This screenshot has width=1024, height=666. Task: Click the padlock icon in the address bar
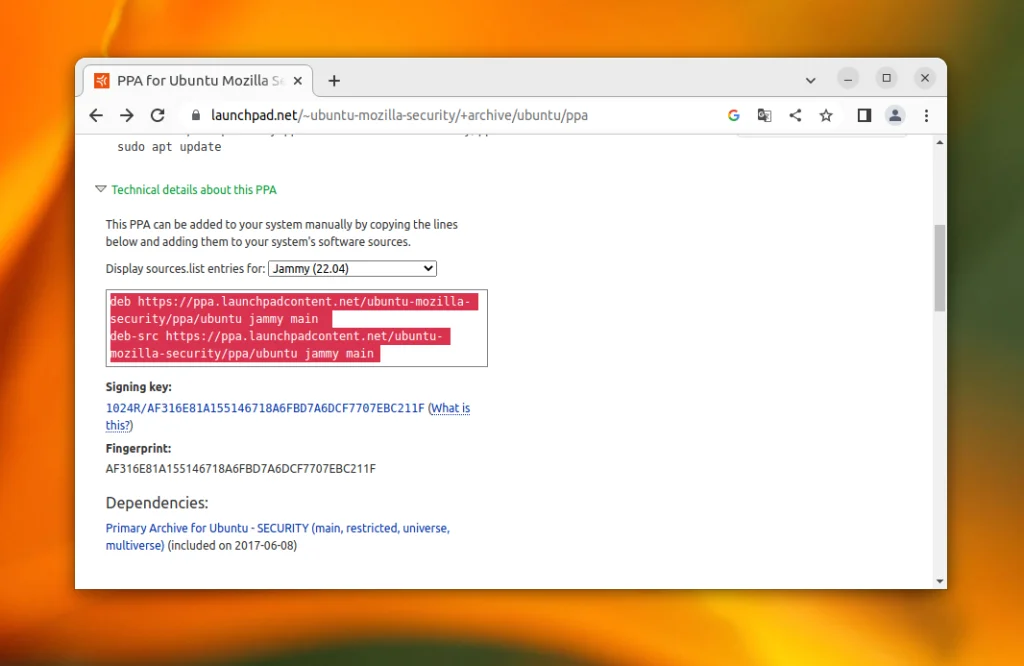click(x=196, y=115)
